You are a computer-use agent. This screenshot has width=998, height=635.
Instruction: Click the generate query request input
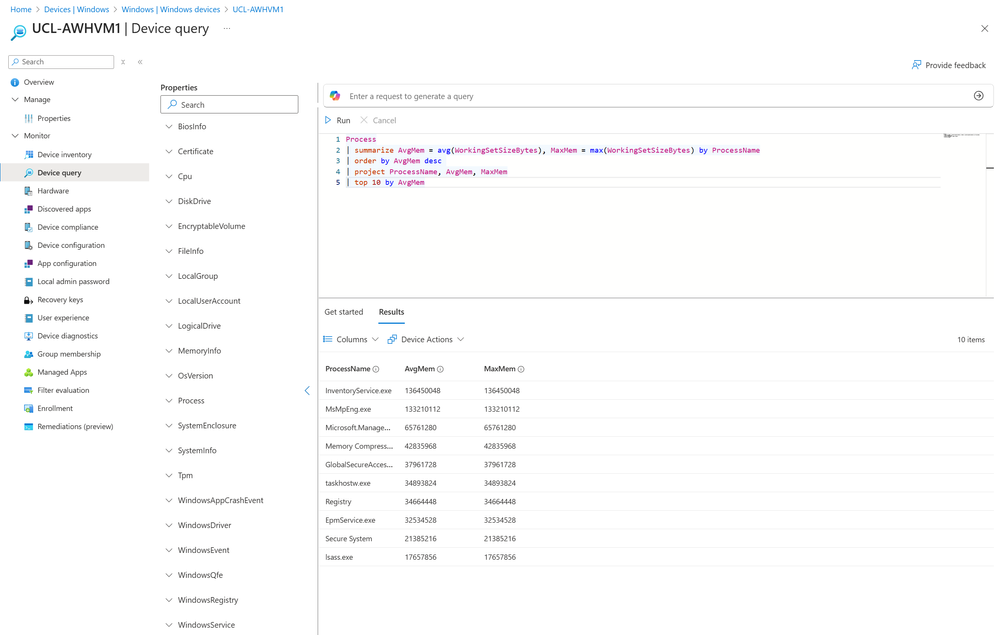[656, 96]
